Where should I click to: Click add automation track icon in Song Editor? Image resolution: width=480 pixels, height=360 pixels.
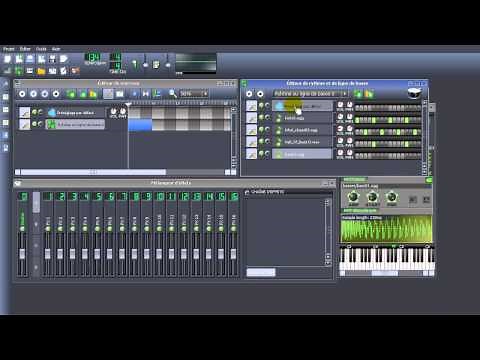93,94
